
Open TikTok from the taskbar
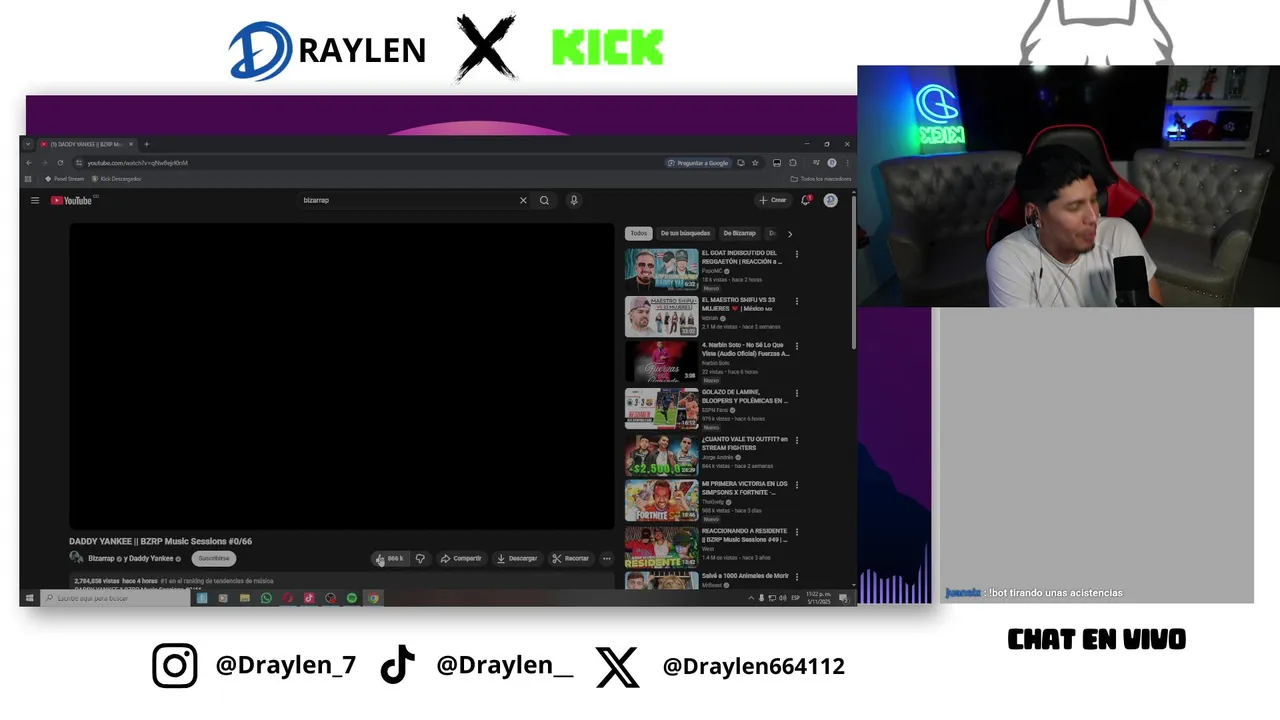tap(309, 598)
